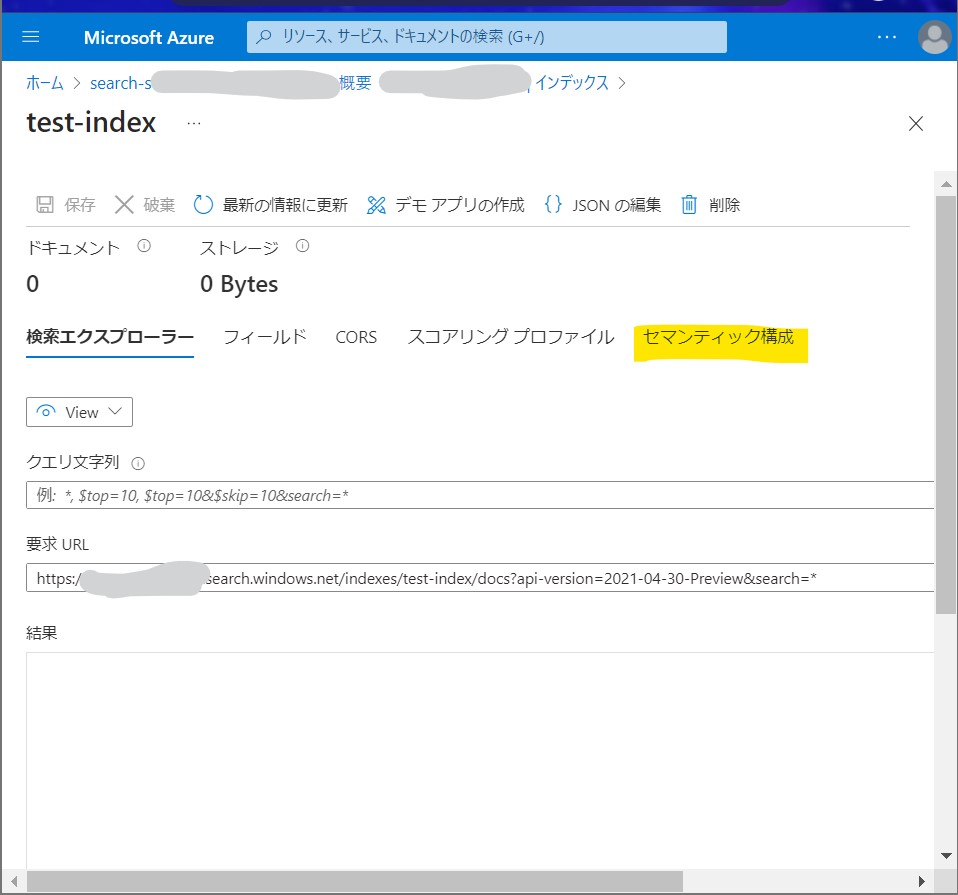Select the 検索エクスプローラー tab
The width and height of the screenshot is (958, 895).
(110, 337)
